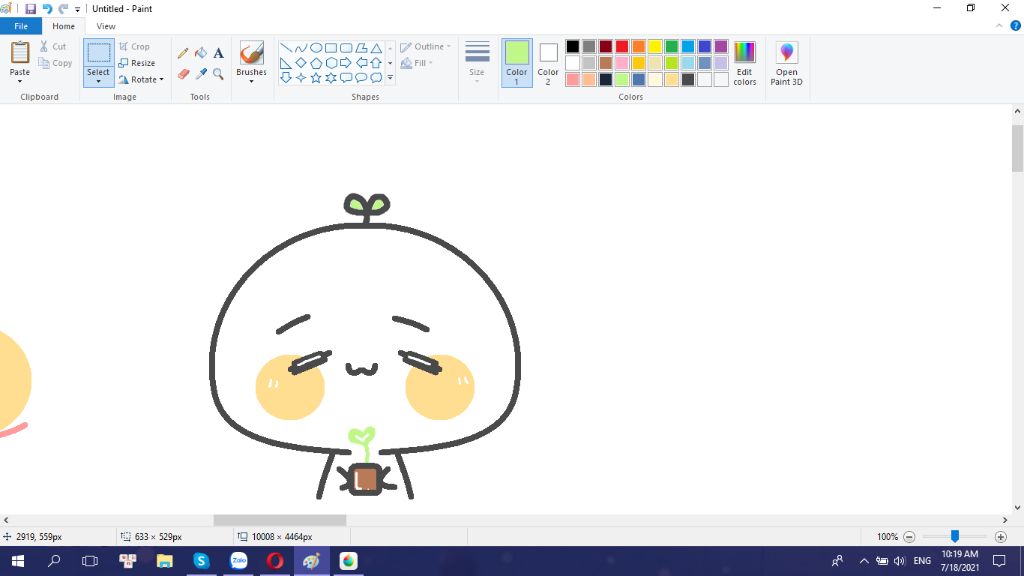The height and width of the screenshot is (576, 1024).
Task: Select the Color picker eyedropper tool
Action: point(201,74)
